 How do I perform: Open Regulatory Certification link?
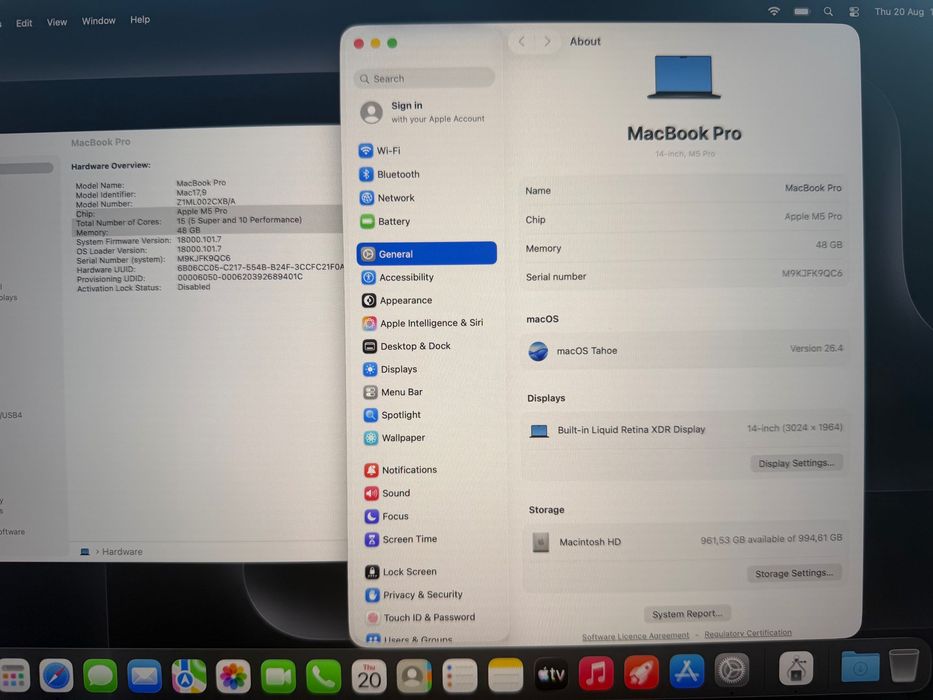(748, 634)
